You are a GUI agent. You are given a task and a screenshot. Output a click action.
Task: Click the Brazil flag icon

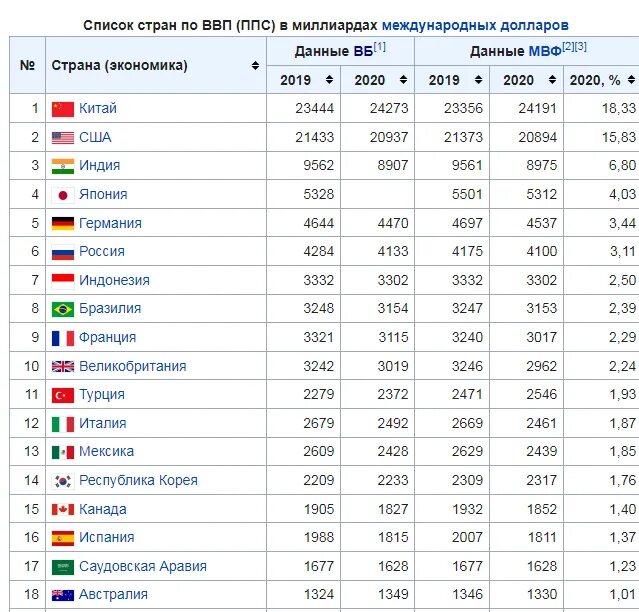[63, 309]
